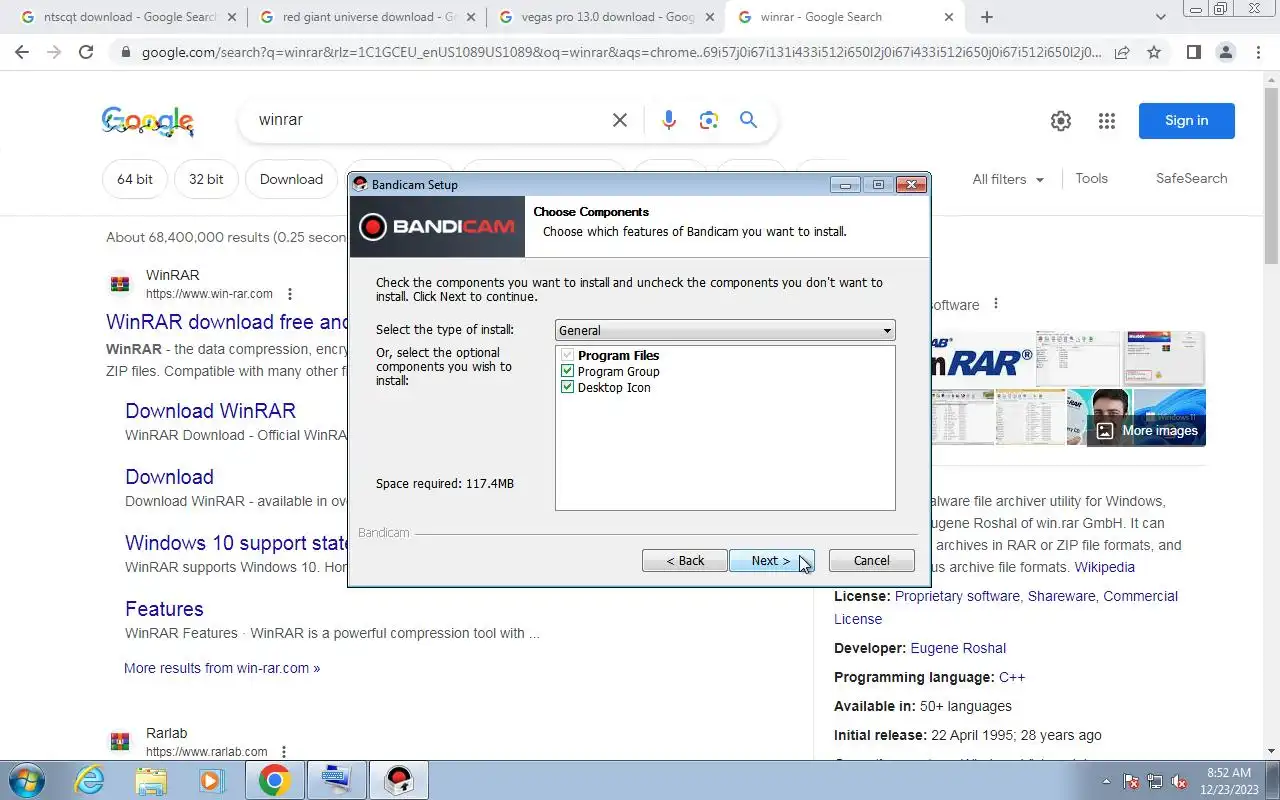
Task: Click the blue search magnifier icon
Action: pyautogui.click(x=748, y=120)
